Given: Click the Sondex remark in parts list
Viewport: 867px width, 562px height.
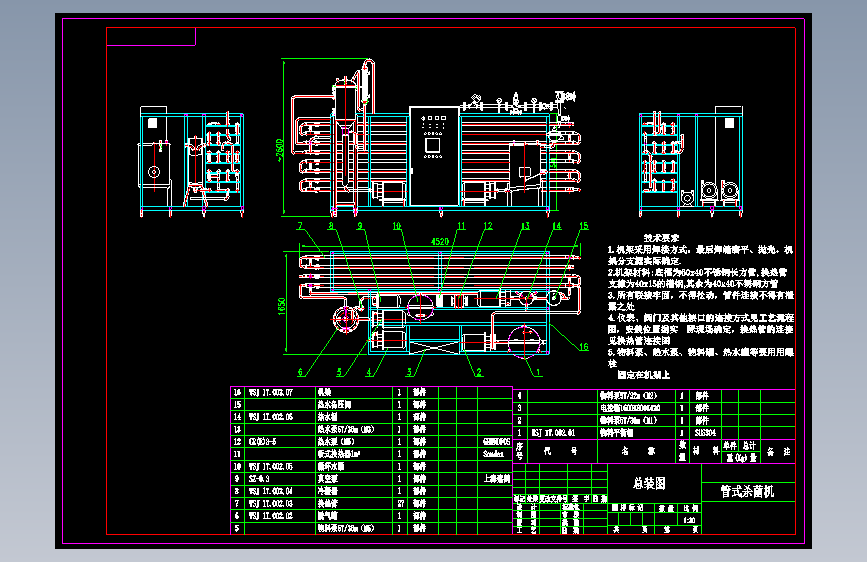Looking at the screenshot, I should click(x=493, y=454).
